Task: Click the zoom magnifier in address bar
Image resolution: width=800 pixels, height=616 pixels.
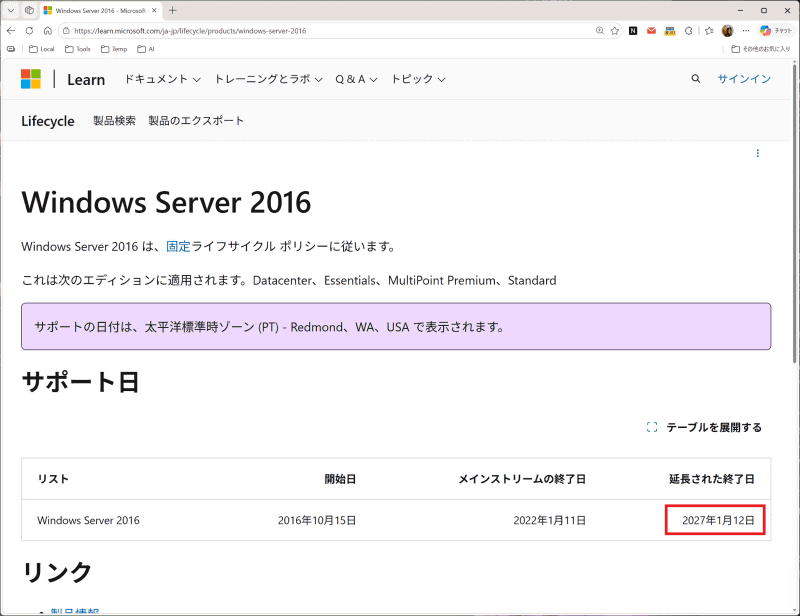Action: coord(600,31)
